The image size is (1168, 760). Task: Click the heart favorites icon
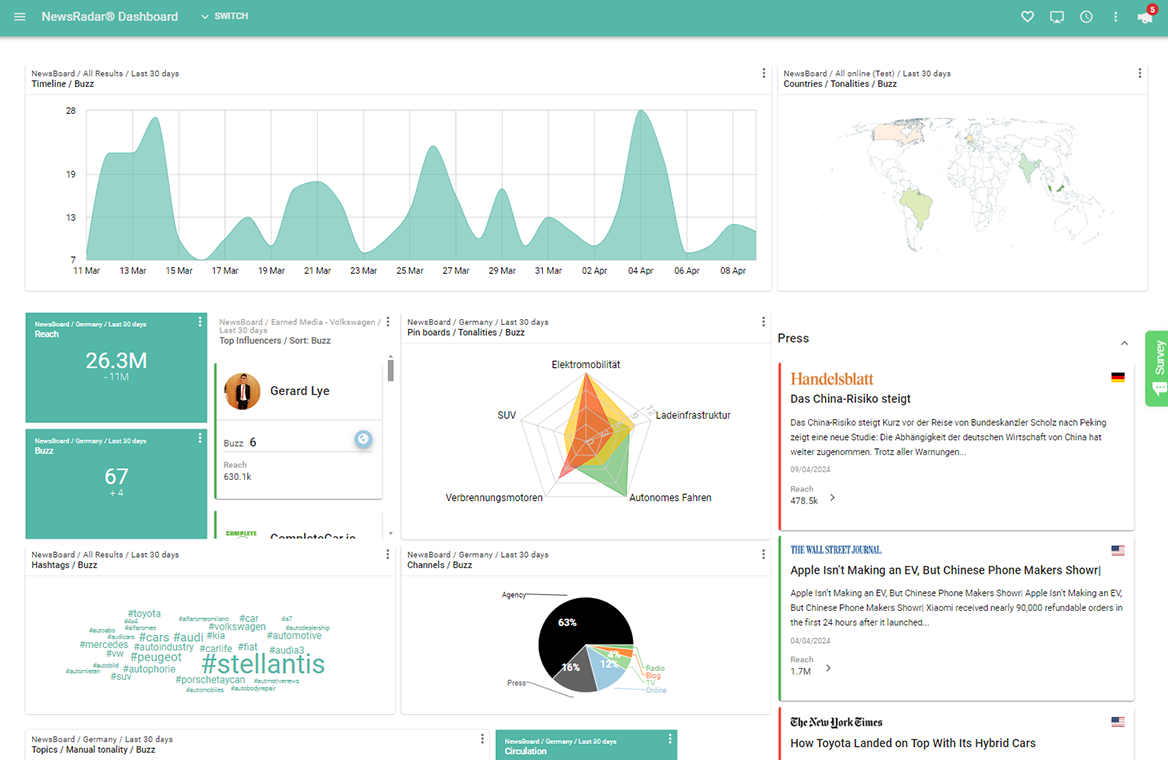[1027, 17]
